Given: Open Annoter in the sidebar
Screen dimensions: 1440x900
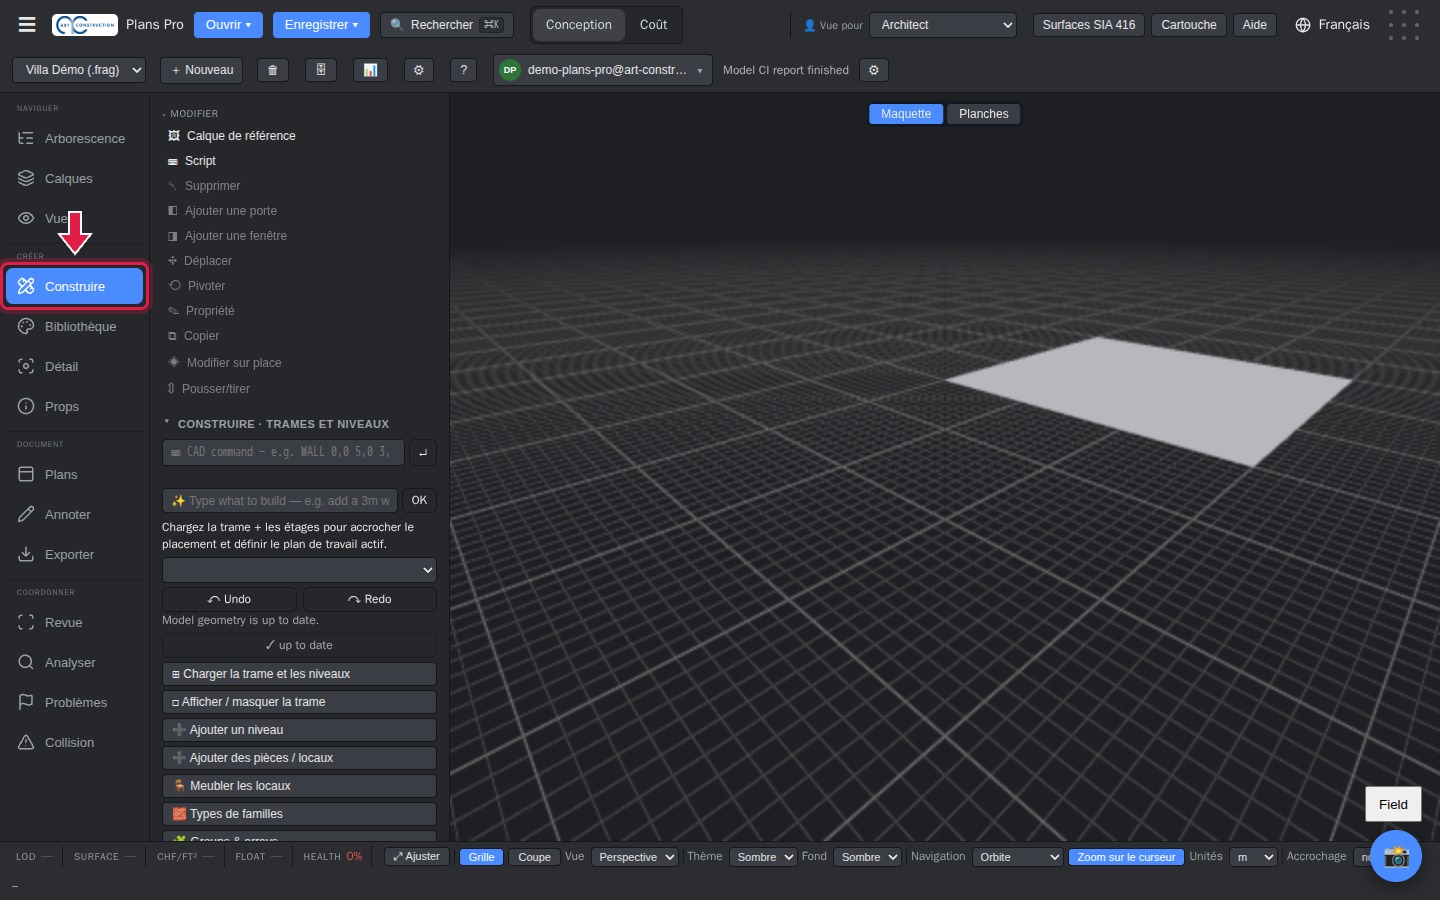Looking at the screenshot, I should (x=74, y=515).
